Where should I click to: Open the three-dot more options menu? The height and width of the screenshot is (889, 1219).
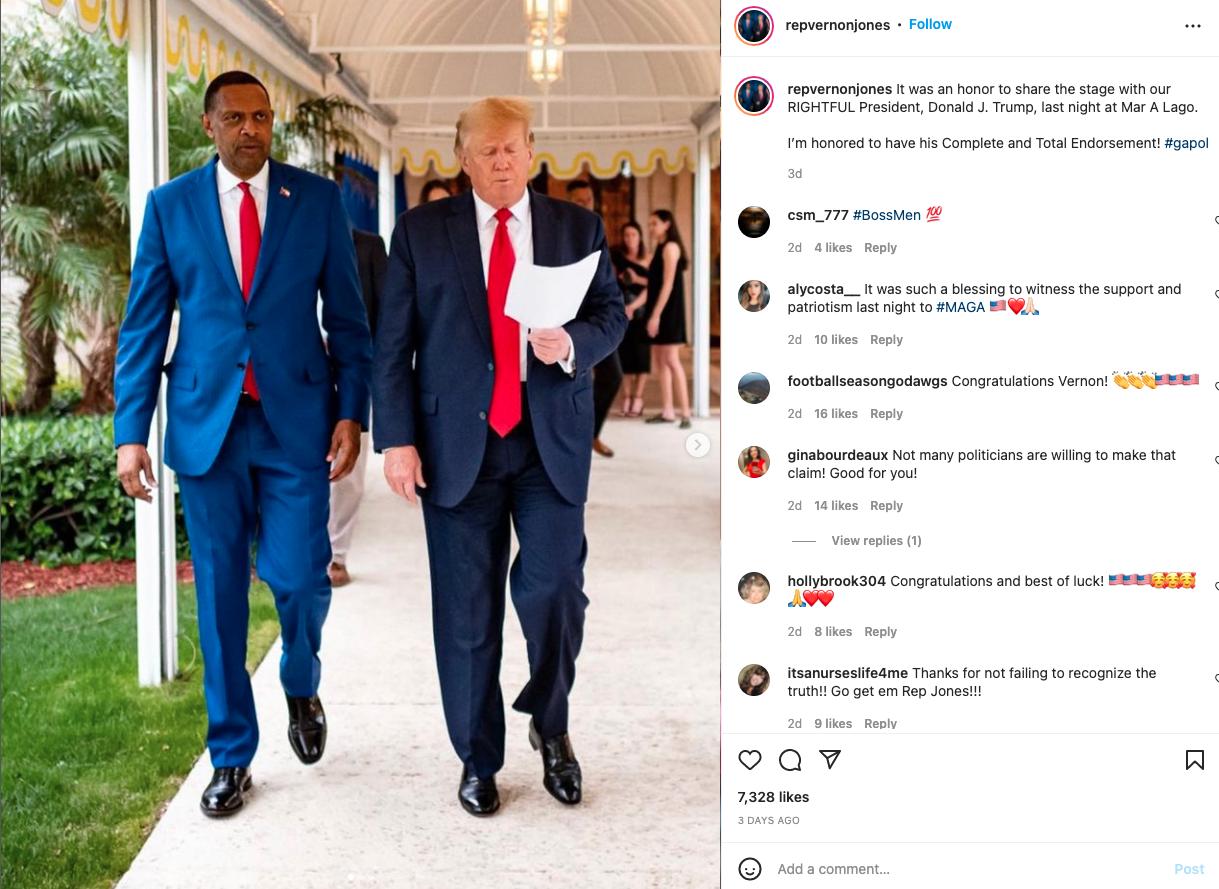(1193, 26)
